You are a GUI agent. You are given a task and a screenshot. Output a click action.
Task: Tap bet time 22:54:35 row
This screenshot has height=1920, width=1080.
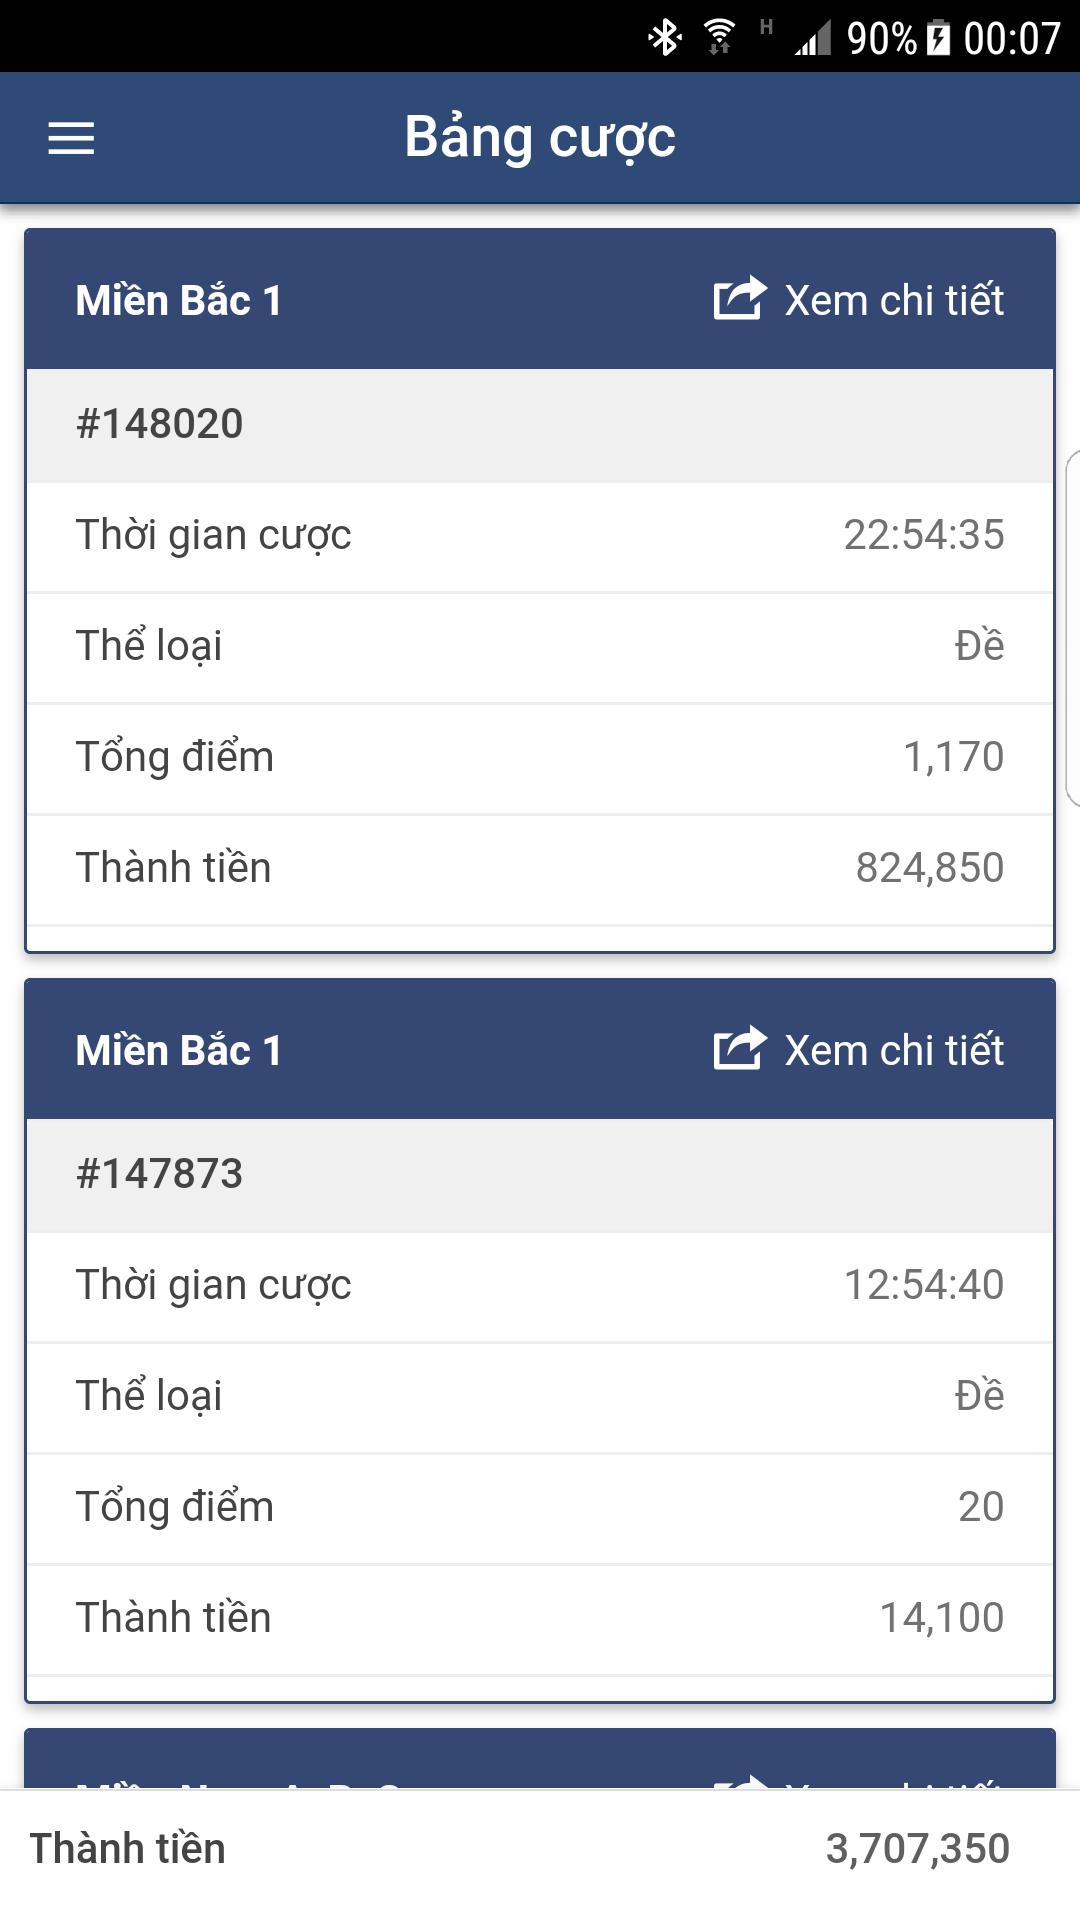click(x=540, y=536)
